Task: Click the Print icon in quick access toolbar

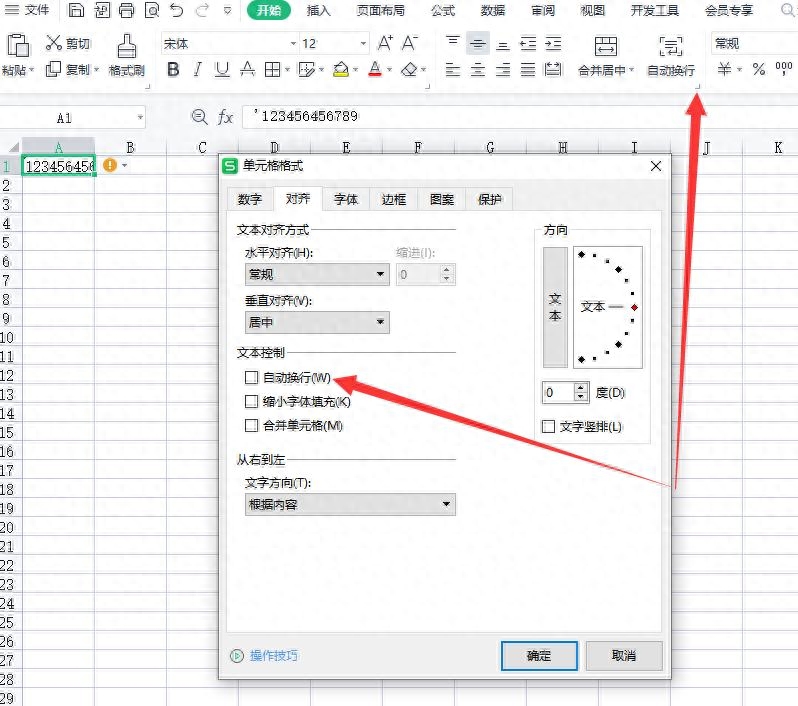Action: [126, 10]
